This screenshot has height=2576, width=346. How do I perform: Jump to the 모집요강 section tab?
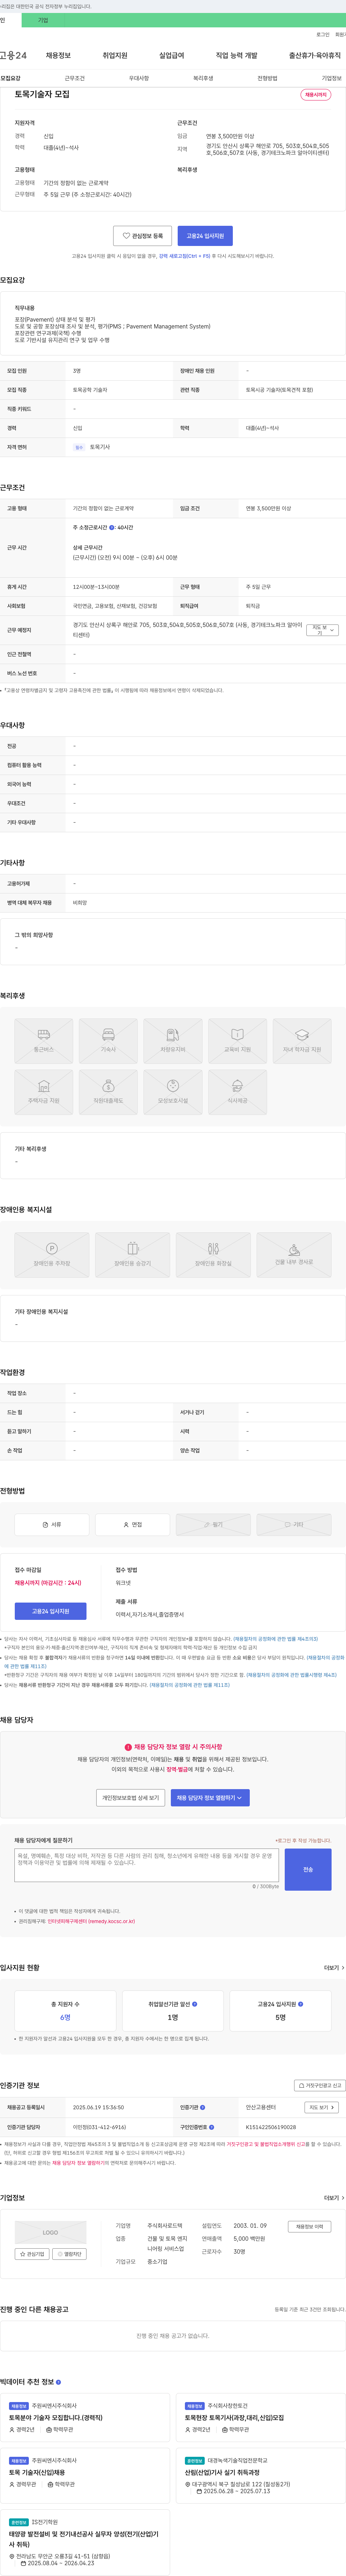(10, 78)
